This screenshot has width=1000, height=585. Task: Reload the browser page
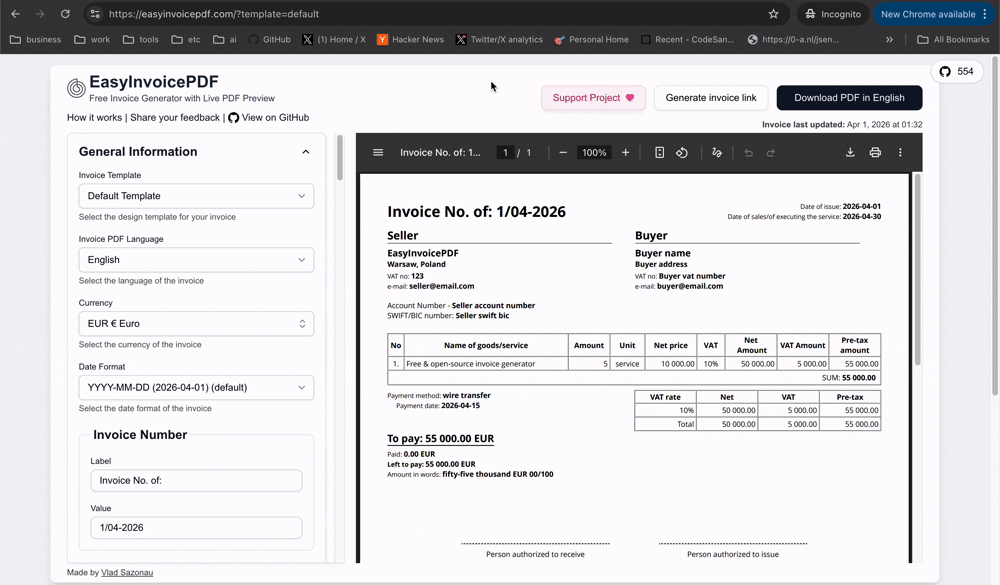(65, 14)
